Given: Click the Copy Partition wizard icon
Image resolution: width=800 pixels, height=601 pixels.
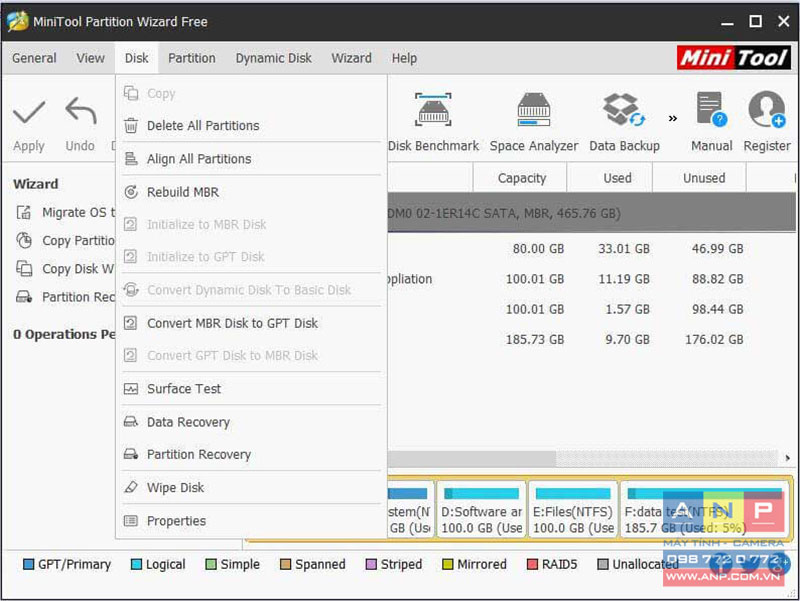Looking at the screenshot, I should click(24, 240).
